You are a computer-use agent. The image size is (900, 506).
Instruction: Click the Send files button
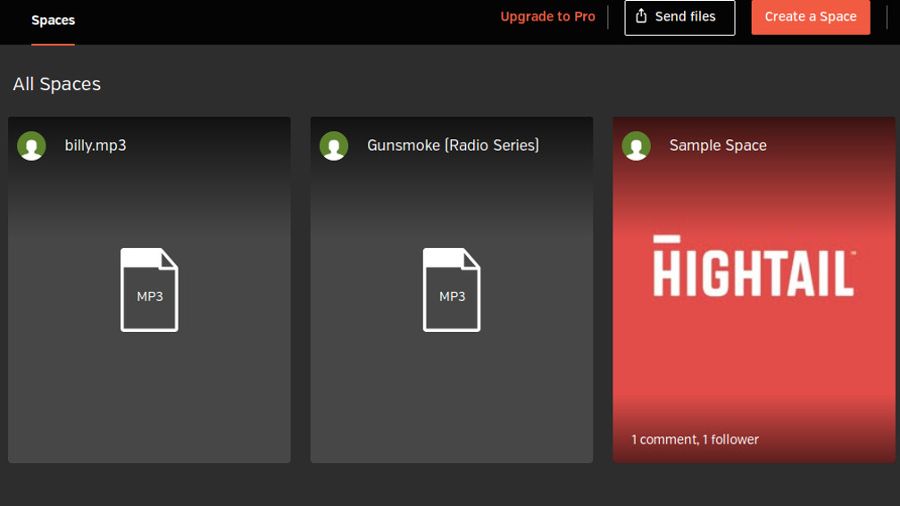[680, 17]
